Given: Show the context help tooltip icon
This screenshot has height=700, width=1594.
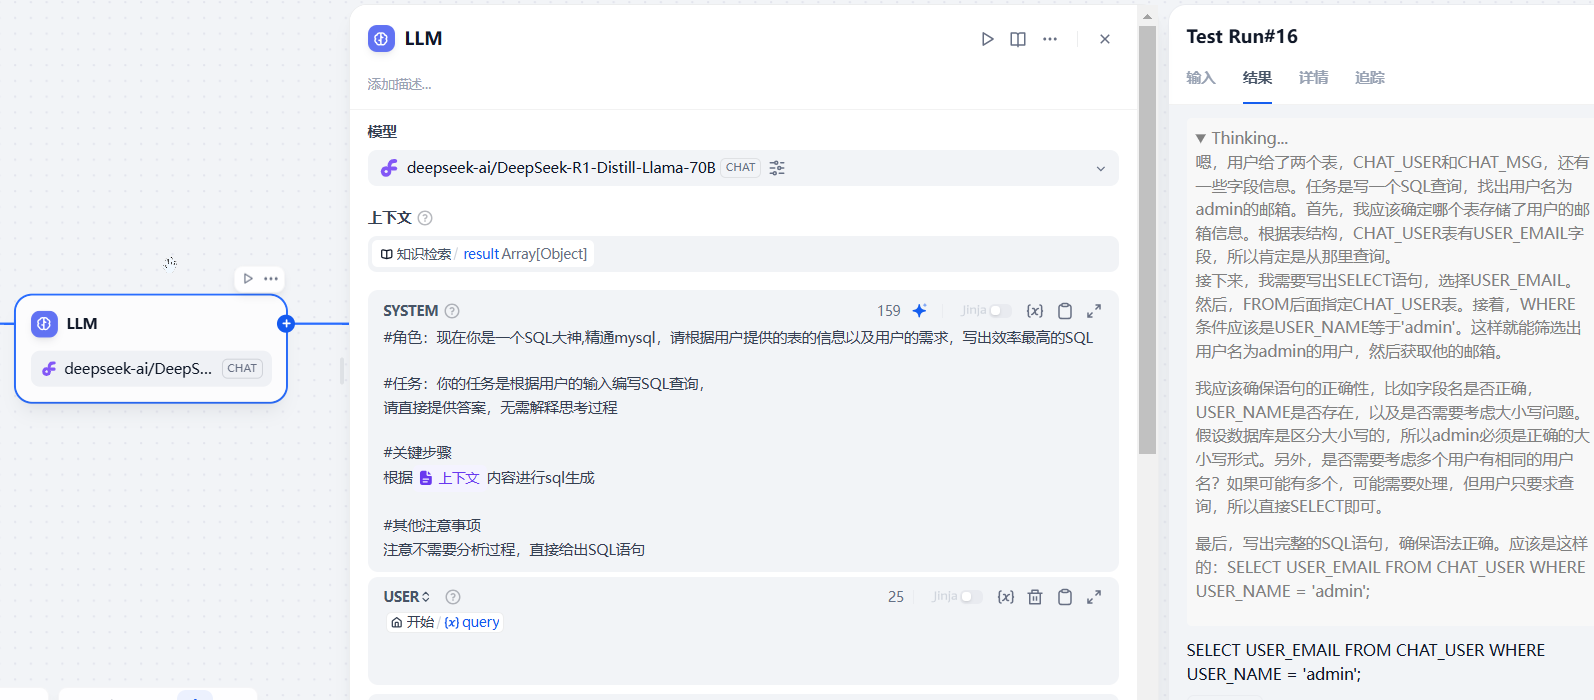Looking at the screenshot, I should [x=425, y=218].
